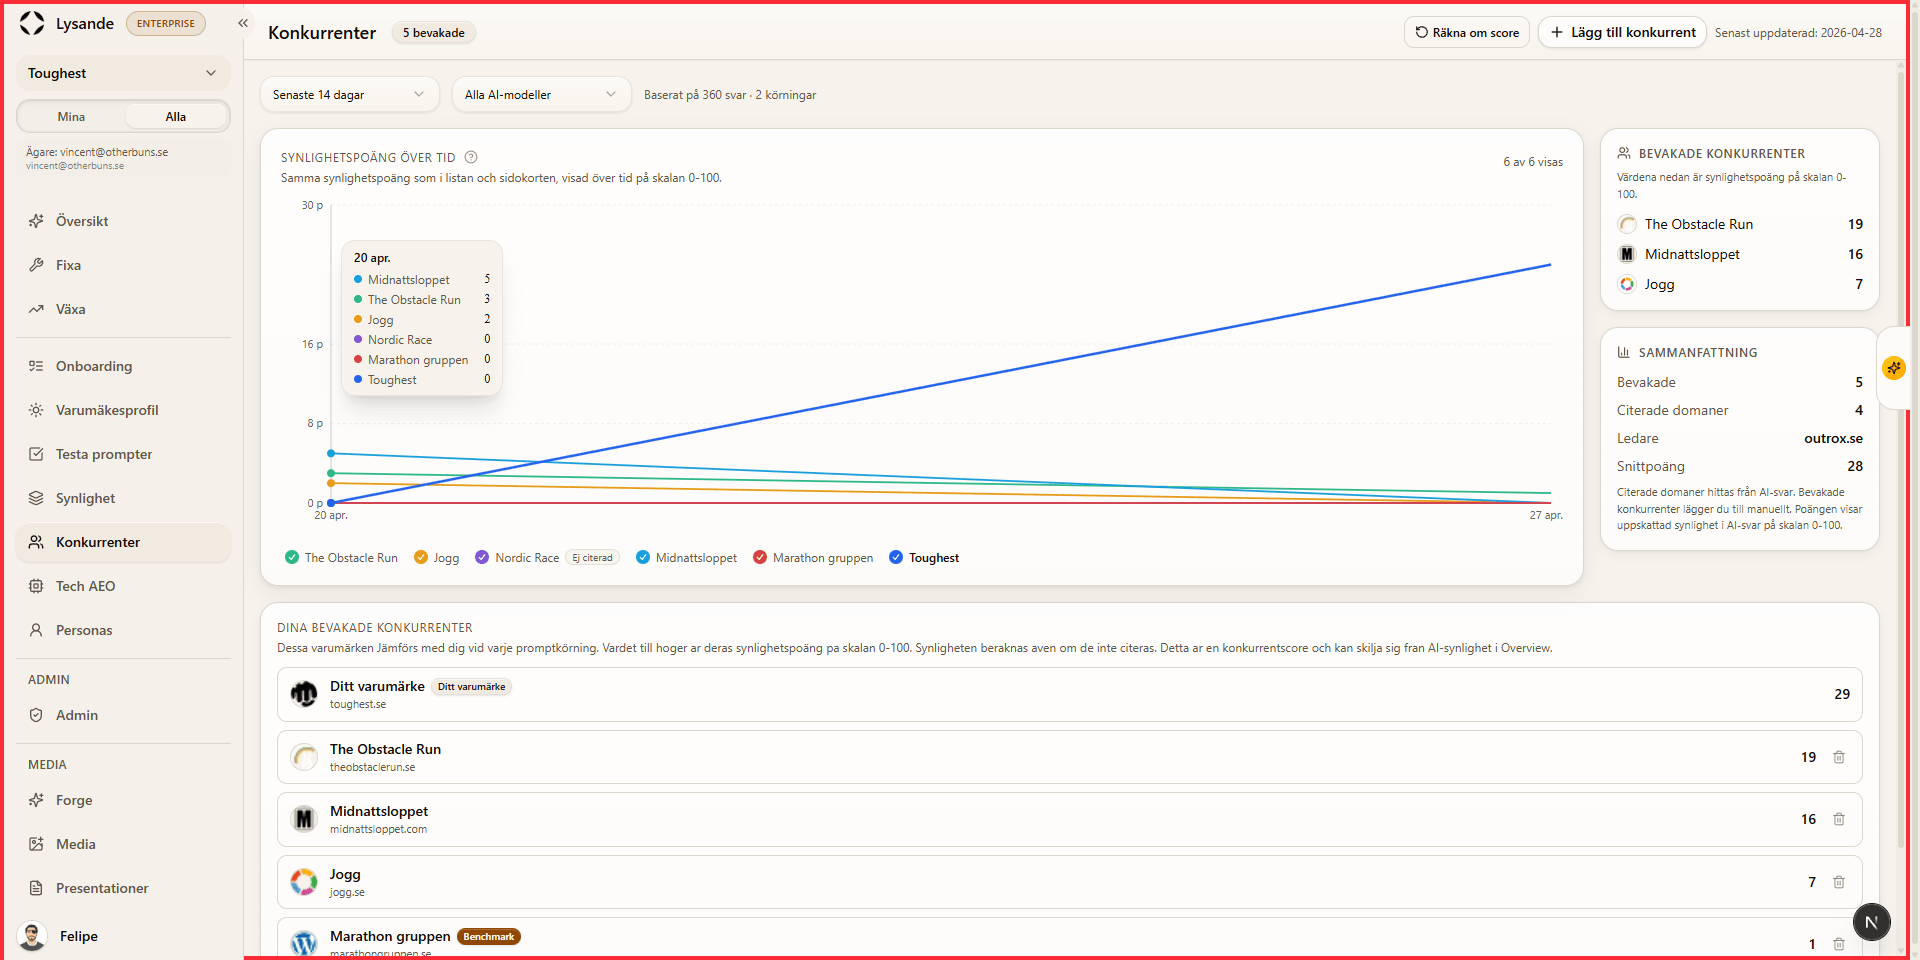Open Testa prompter page
The image size is (1920, 960).
(123, 454)
